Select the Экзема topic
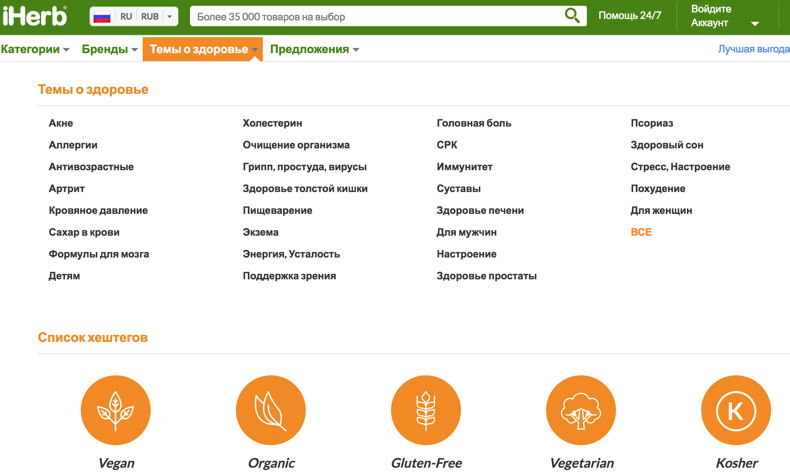 tap(260, 232)
